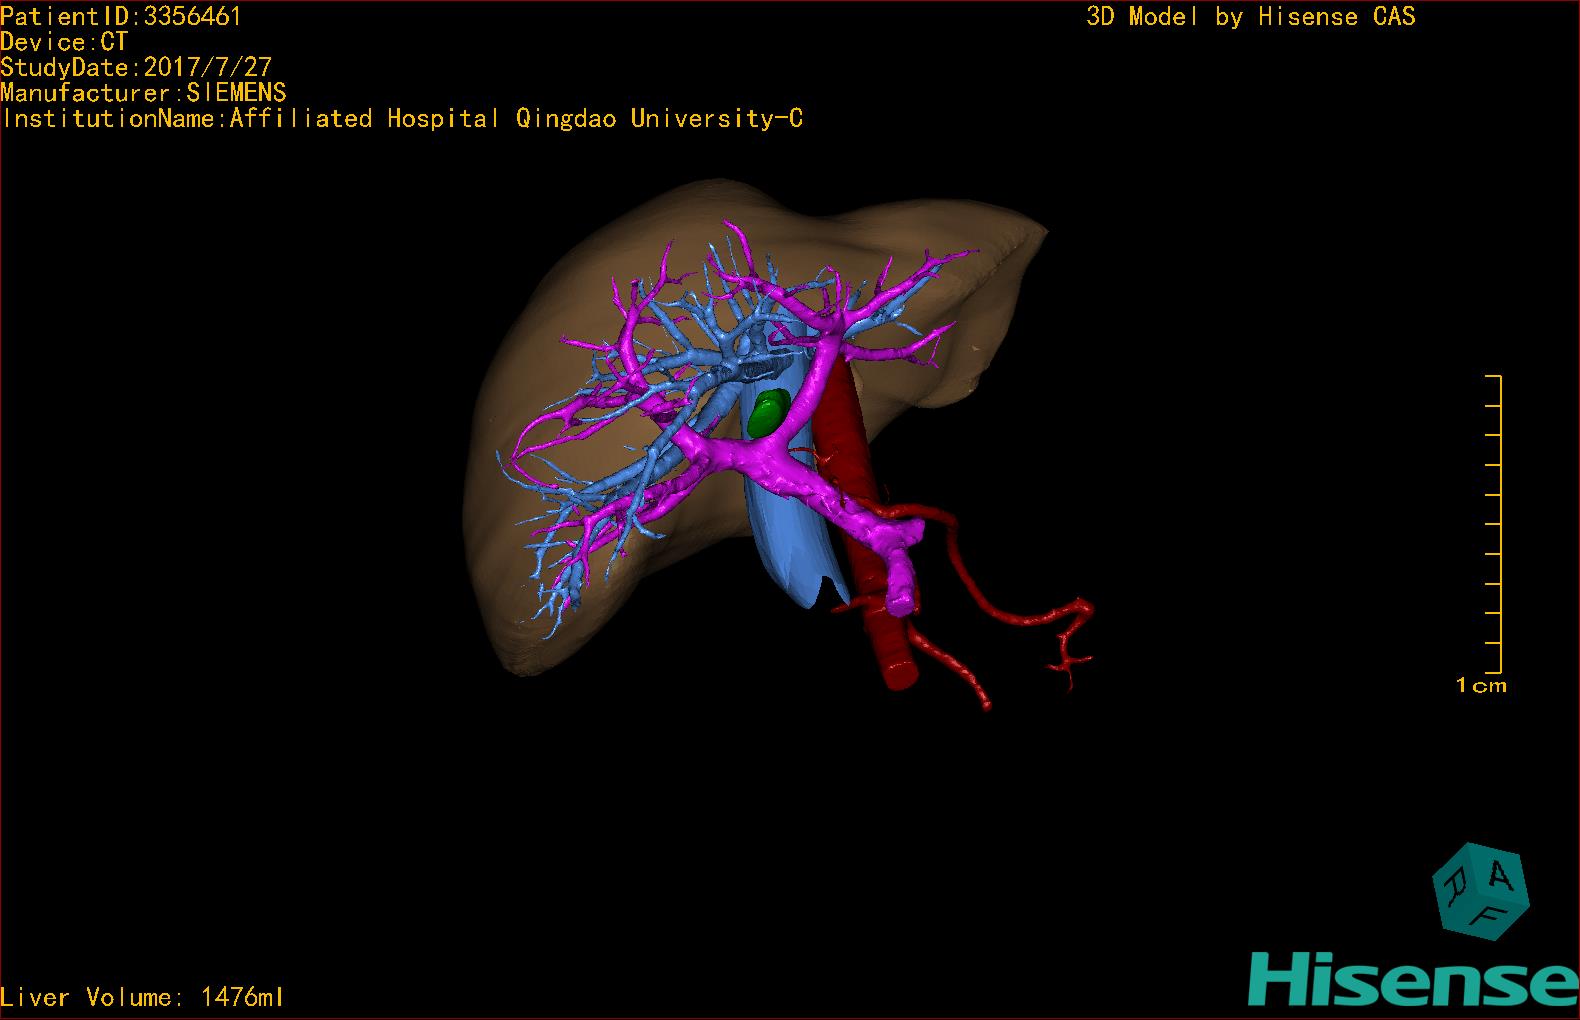Click the "Device:CT" overlay text
The height and width of the screenshot is (1020, 1580).
[64, 42]
